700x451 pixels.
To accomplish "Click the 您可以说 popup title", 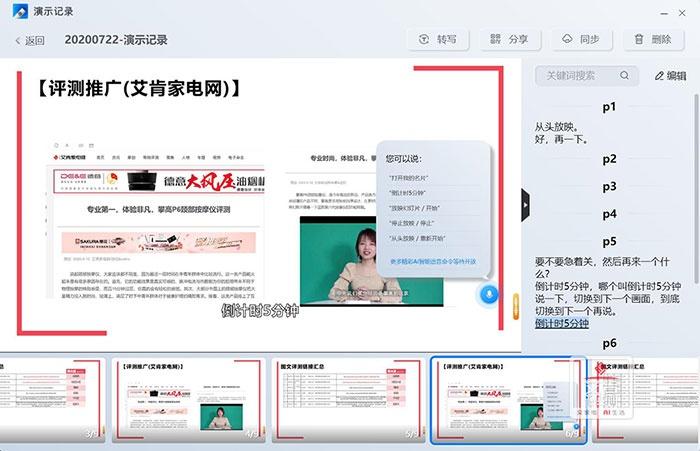I will coord(404,159).
